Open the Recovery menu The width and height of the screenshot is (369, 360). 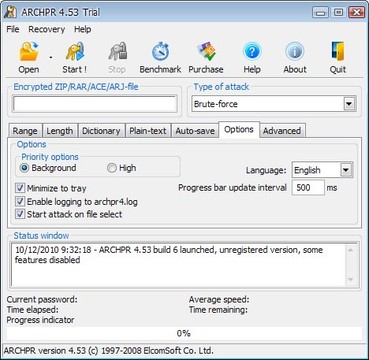coord(47,29)
